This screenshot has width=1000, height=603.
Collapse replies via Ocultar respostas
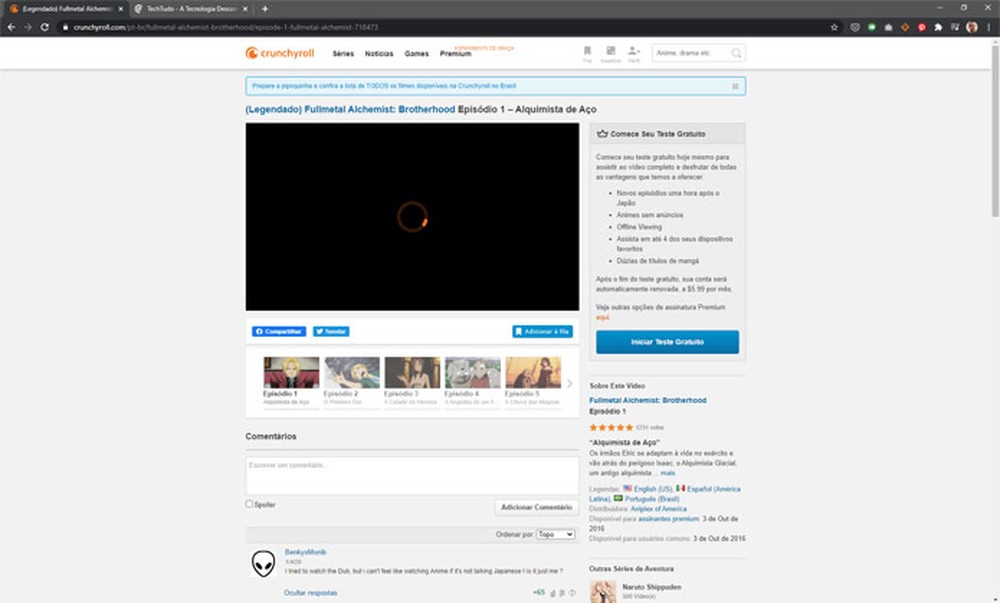click(x=311, y=592)
